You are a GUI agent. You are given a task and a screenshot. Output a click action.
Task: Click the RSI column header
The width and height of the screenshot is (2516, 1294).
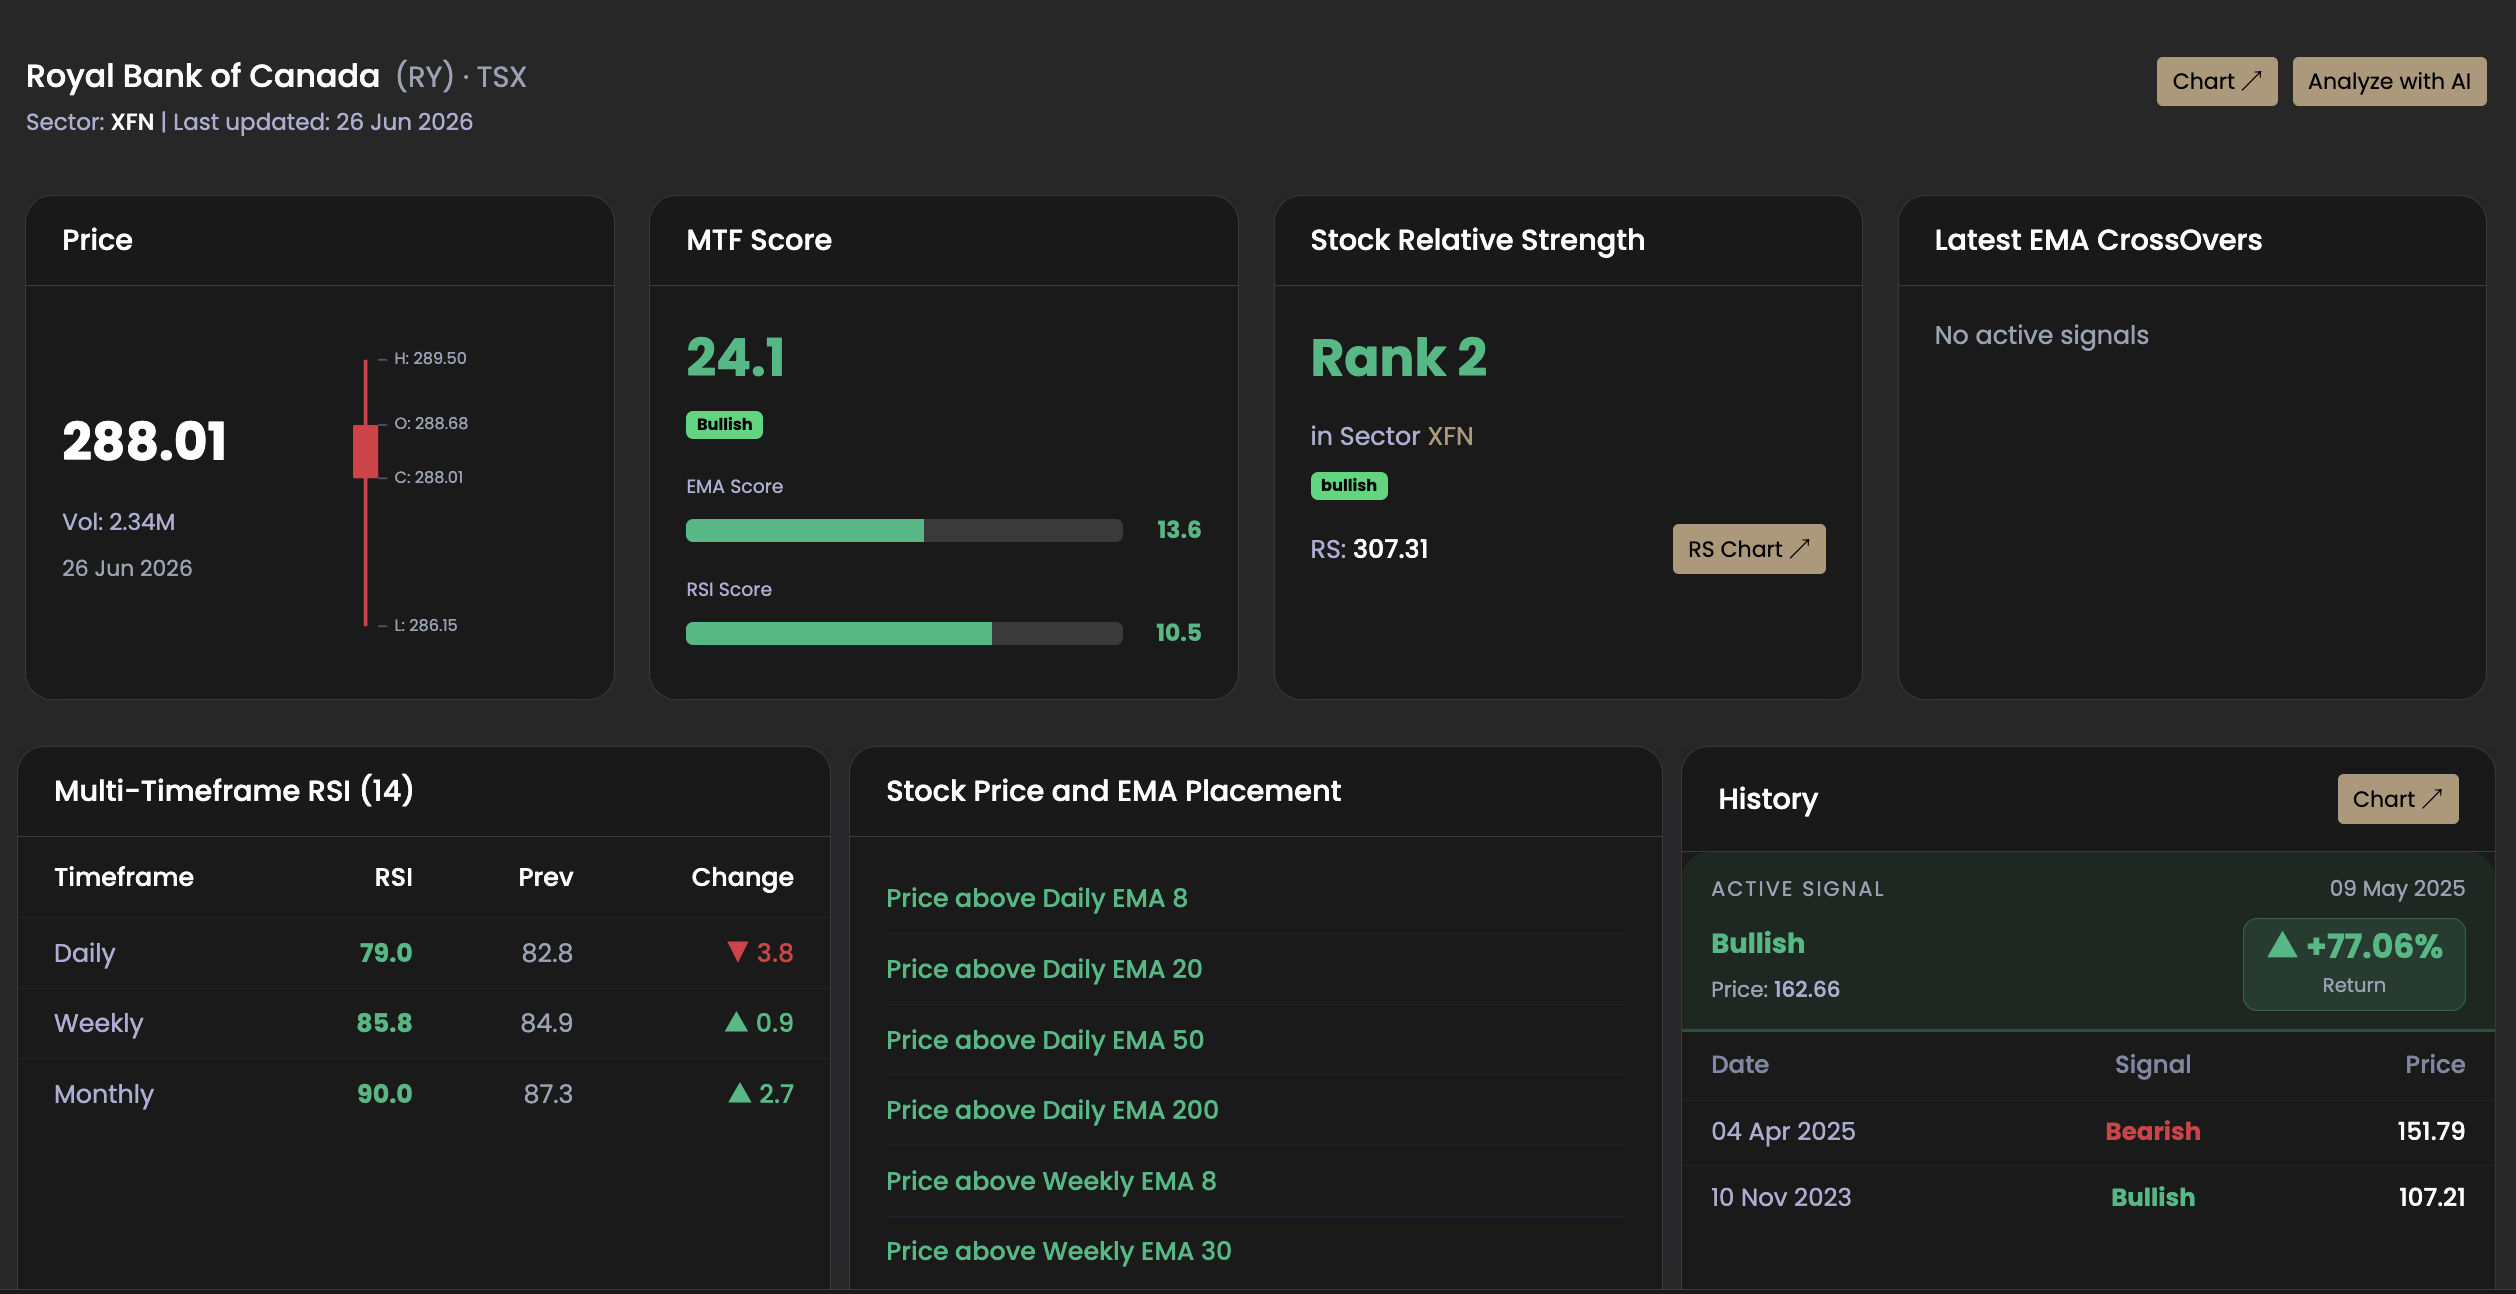pos(393,877)
